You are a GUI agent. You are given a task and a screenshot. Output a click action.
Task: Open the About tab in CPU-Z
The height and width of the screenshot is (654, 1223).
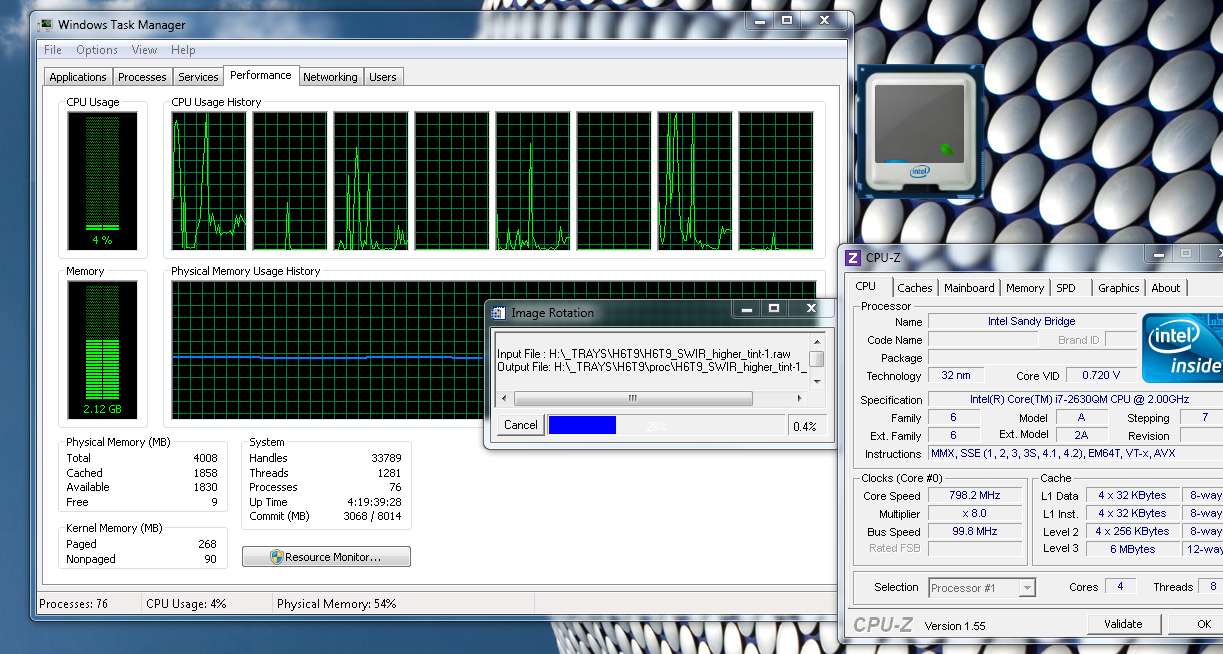coord(1166,288)
